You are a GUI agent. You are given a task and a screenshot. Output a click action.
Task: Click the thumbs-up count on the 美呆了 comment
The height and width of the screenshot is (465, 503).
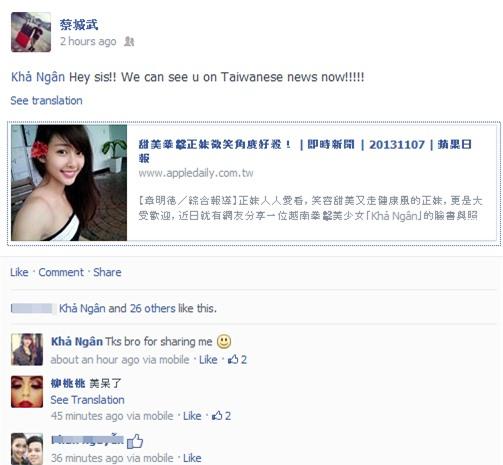point(221,416)
